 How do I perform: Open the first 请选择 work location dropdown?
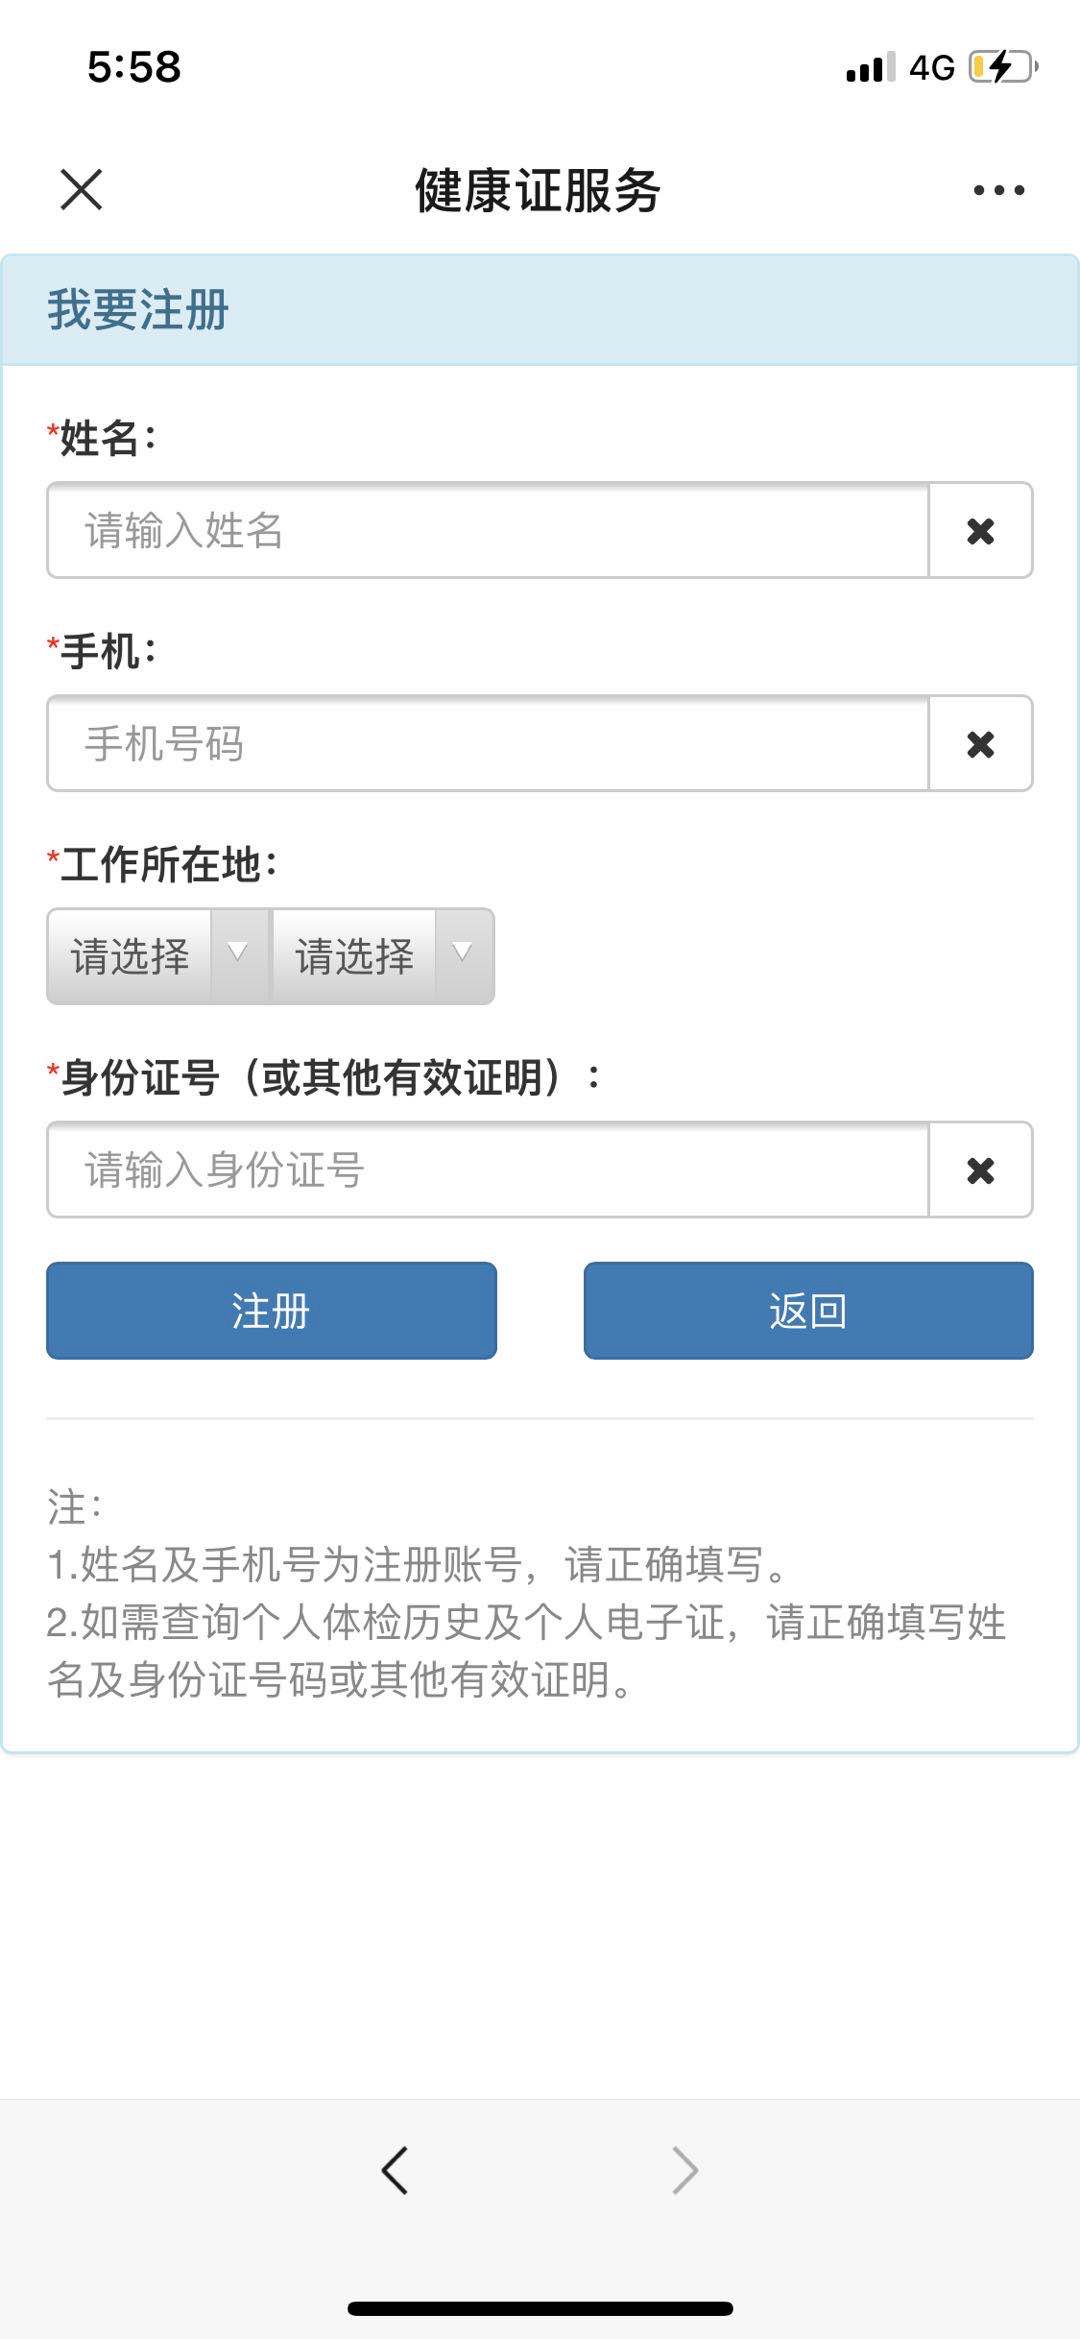(x=130, y=957)
